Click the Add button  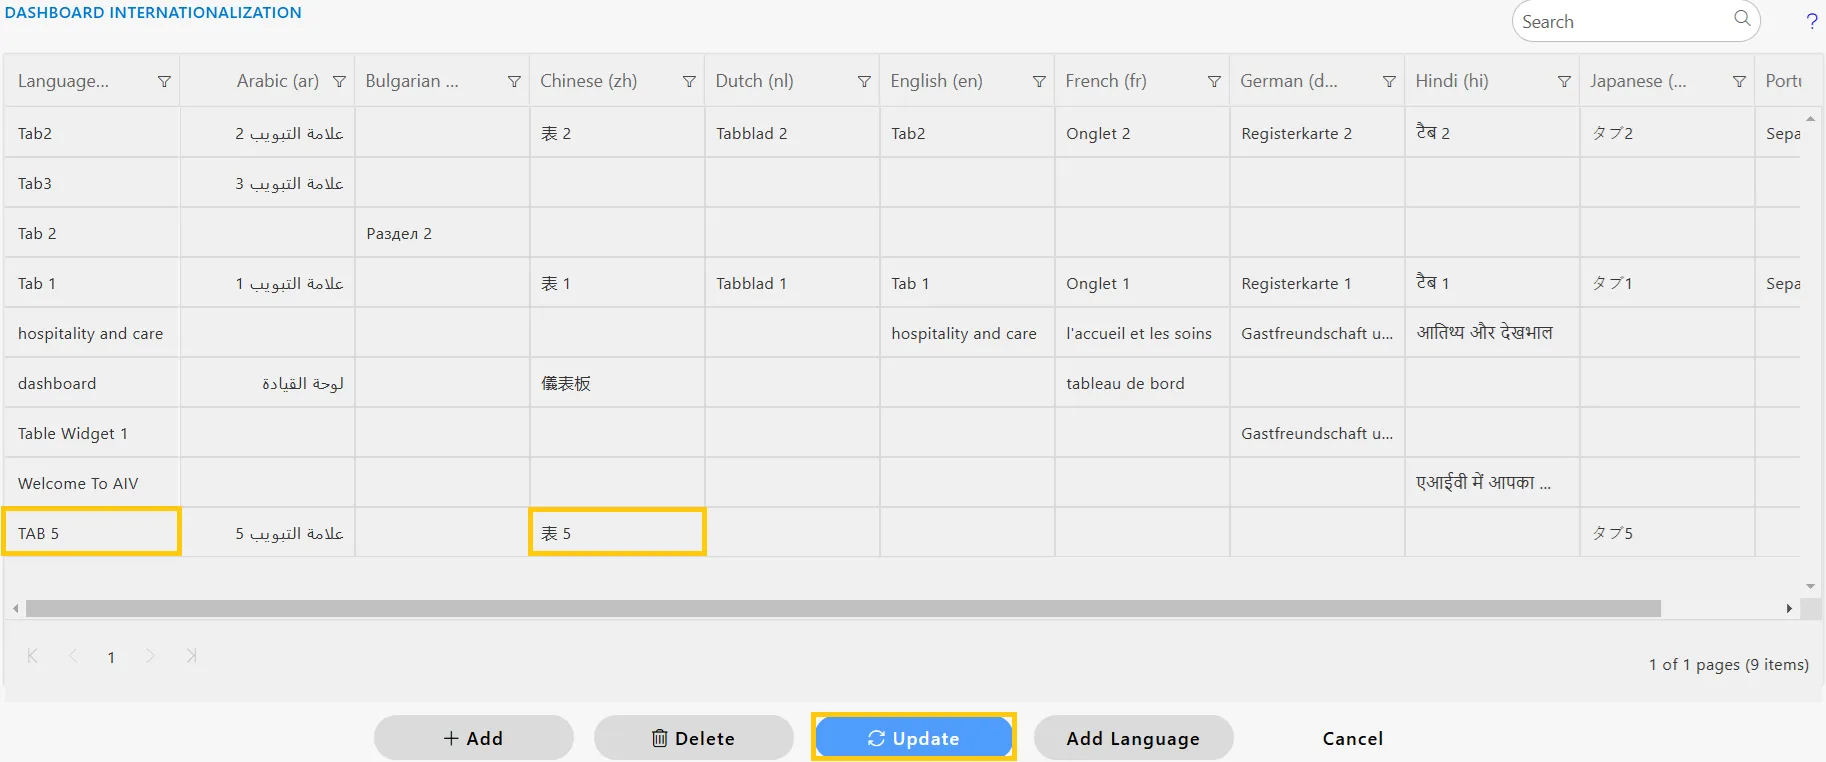[474, 738]
